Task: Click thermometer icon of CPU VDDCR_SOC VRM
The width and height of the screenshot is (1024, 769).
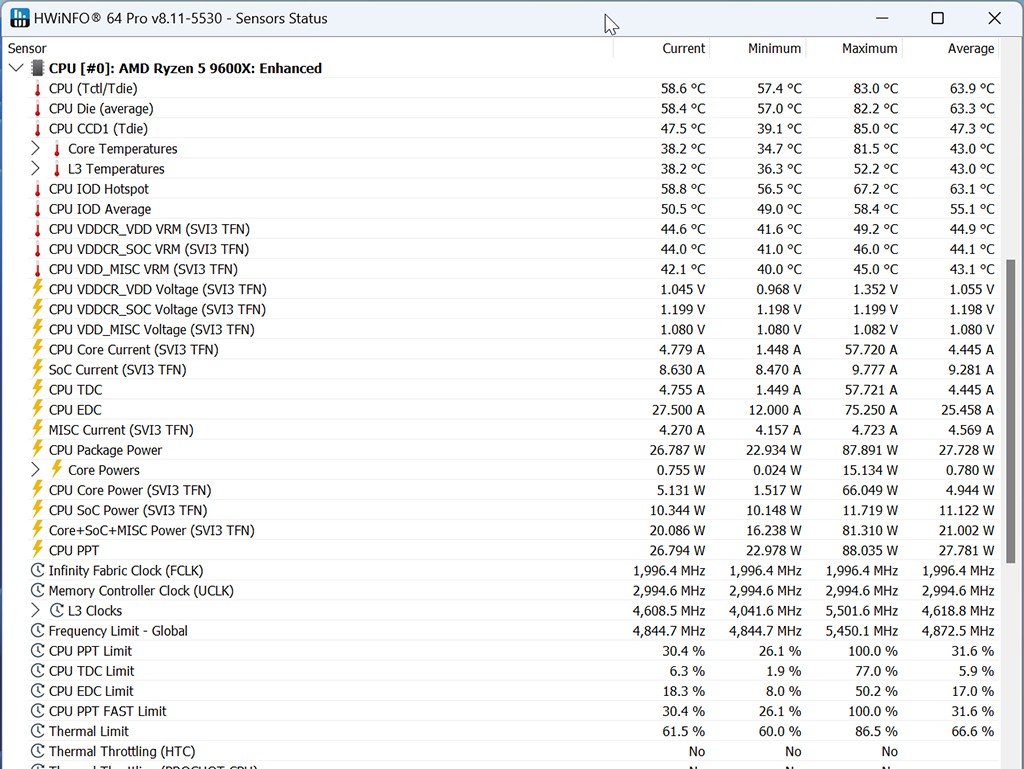Action: (38, 249)
